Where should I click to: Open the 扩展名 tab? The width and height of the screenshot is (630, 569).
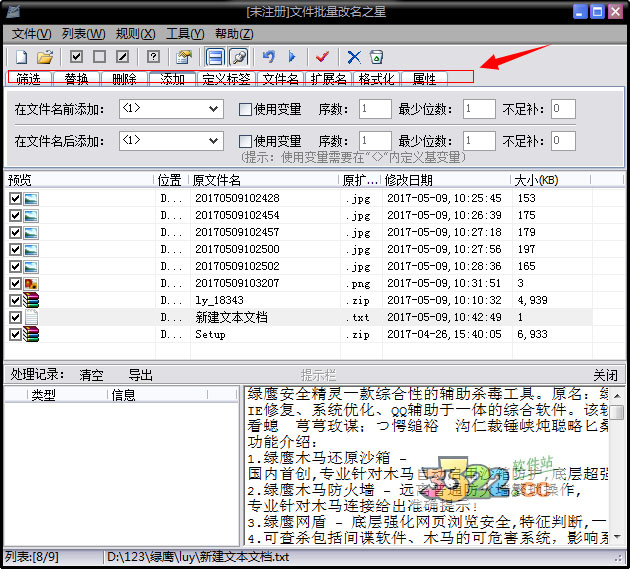(328, 78)
